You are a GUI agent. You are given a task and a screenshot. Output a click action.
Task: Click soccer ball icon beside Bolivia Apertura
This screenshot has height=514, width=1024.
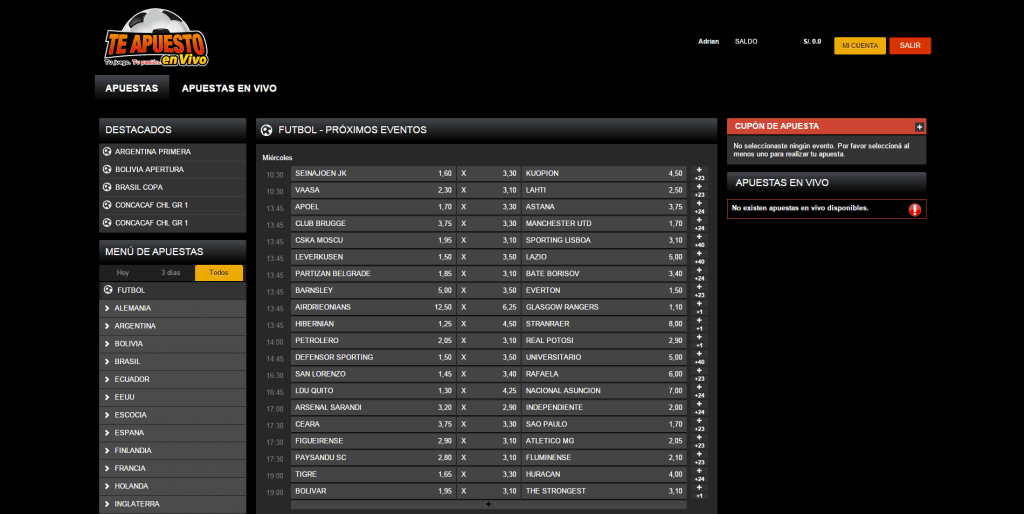(107, 169)
